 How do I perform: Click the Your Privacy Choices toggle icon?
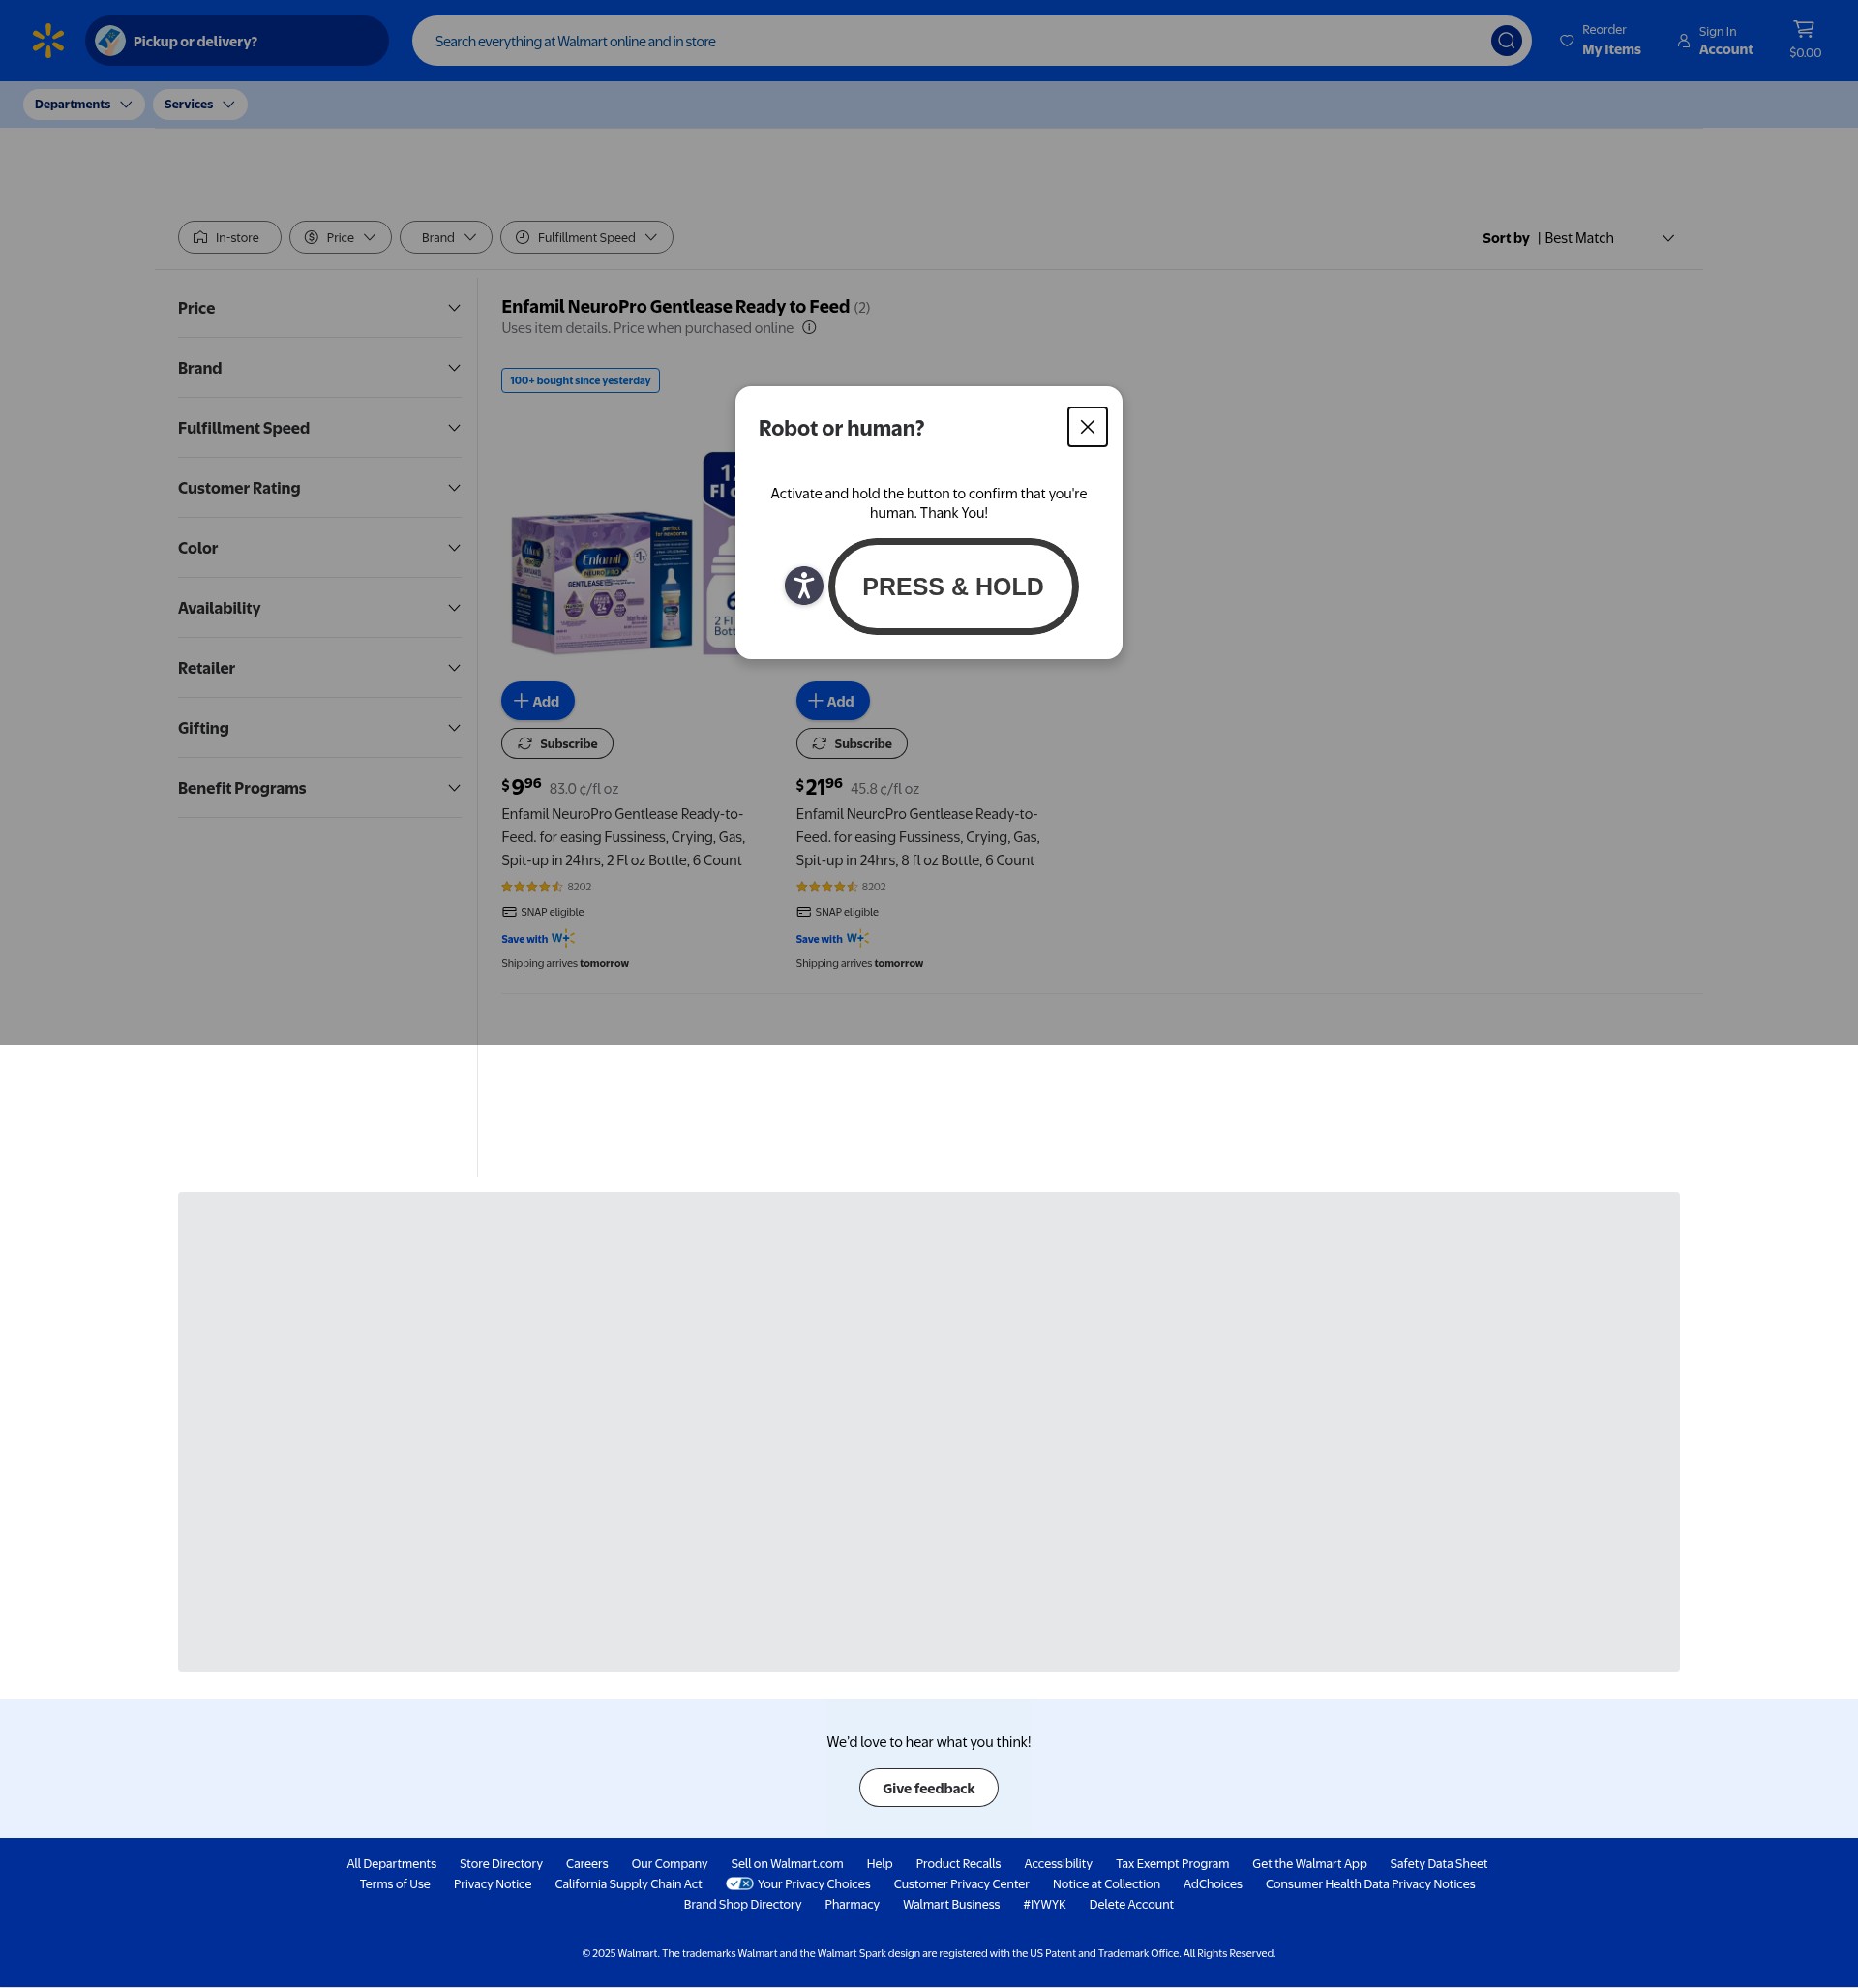739,1884
